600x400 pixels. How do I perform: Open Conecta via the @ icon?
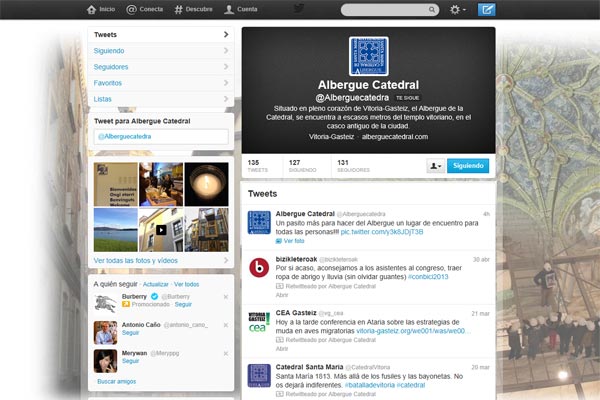click(132, 9)
